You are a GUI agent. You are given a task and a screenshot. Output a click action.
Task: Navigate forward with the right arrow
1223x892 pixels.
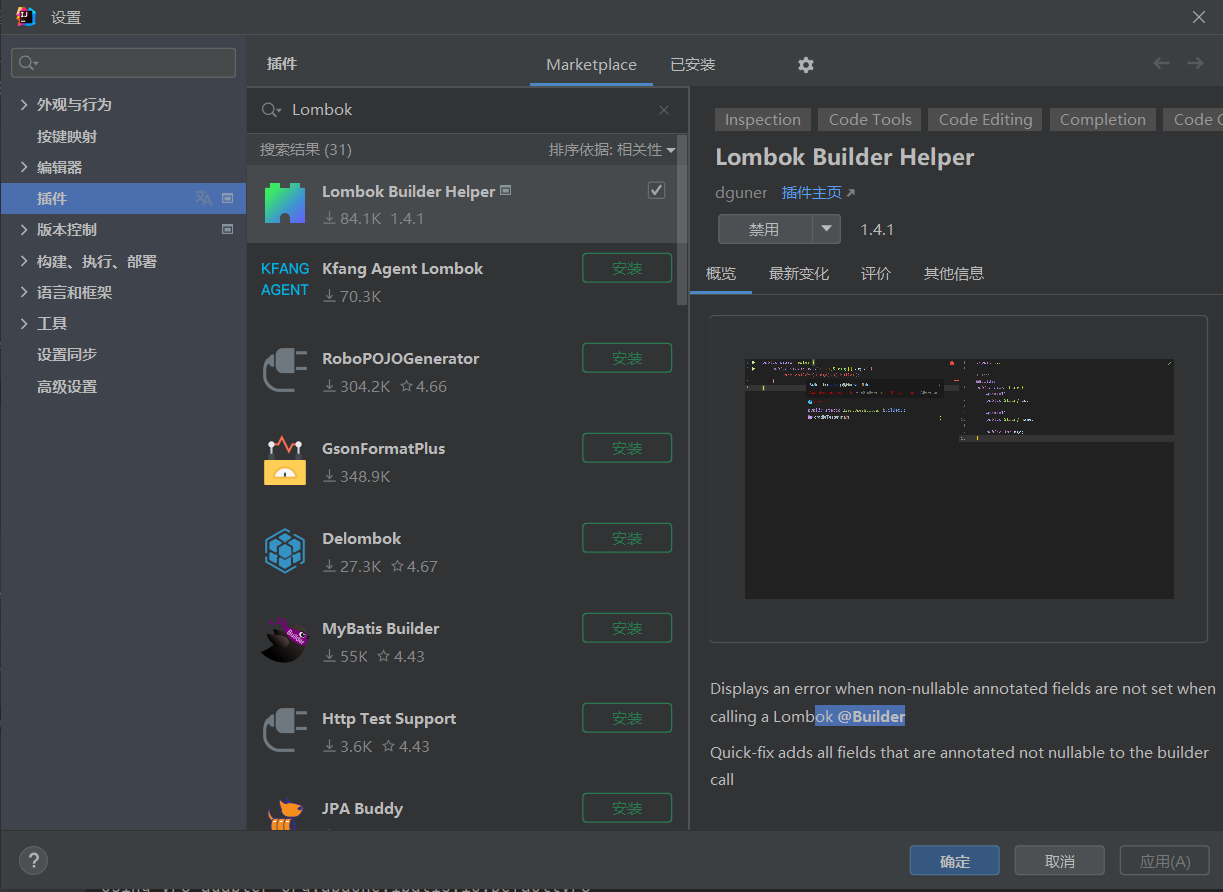point(1195,63)
